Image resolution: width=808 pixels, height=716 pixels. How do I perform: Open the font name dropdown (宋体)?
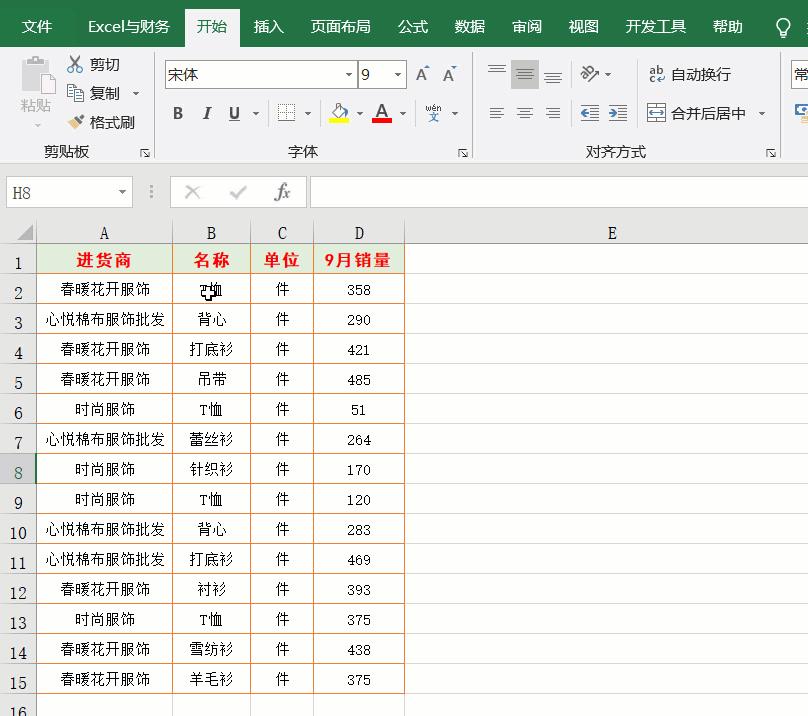coord(349,74)
